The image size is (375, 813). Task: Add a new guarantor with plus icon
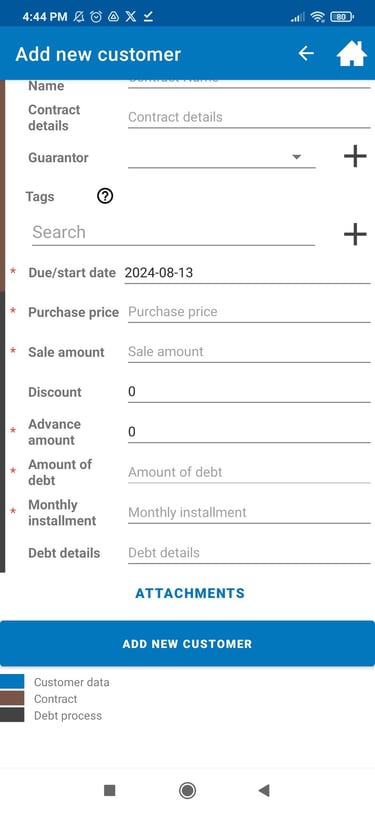click(x=355, y=156)
